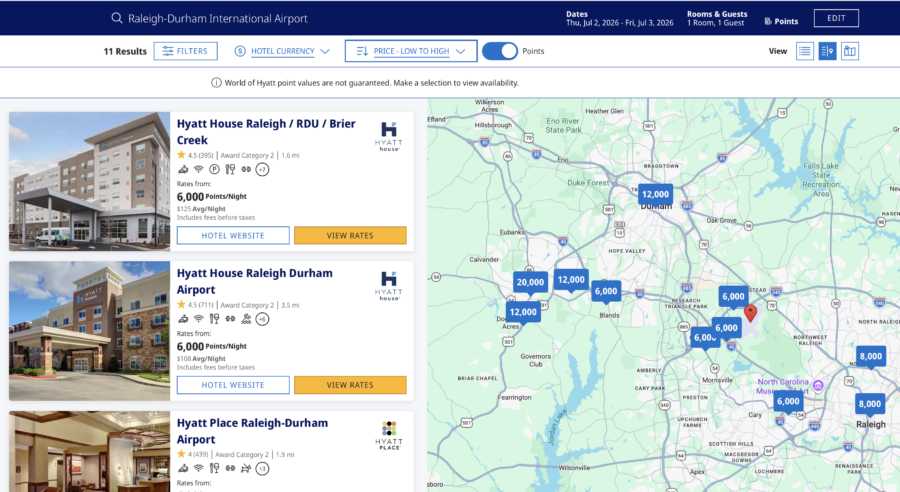Click the '$125 Avg/Night' text
Image resolution: width=900 pixels, height=492 pixels.
pyautogui.click(x=201, y=209)
